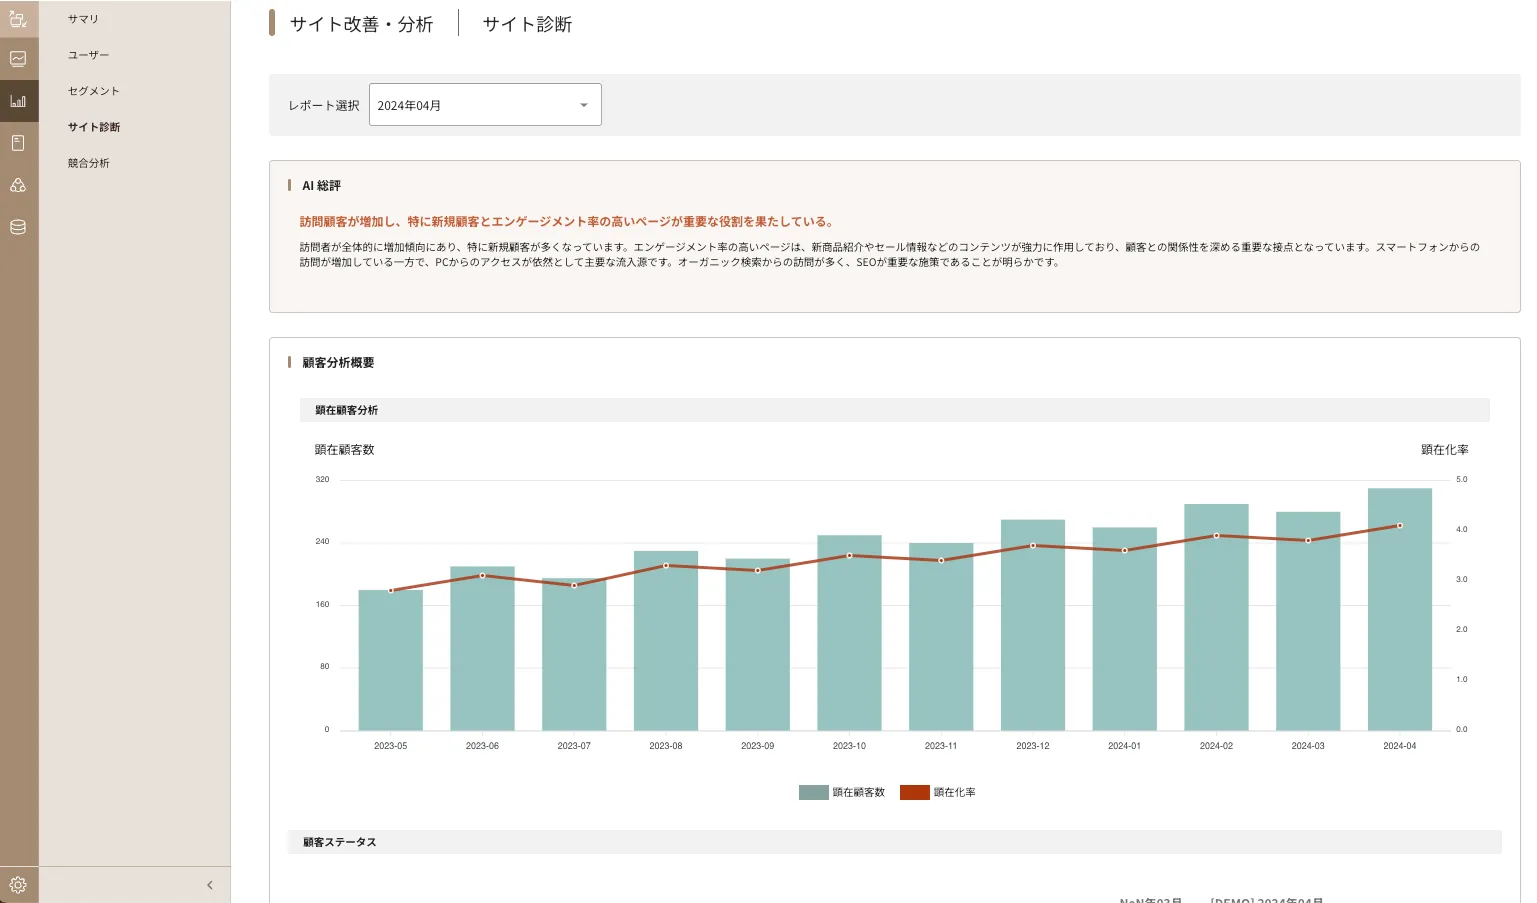
Task: Click the 顕在顧客分析 subsection bar
Action: coord(894,410)
